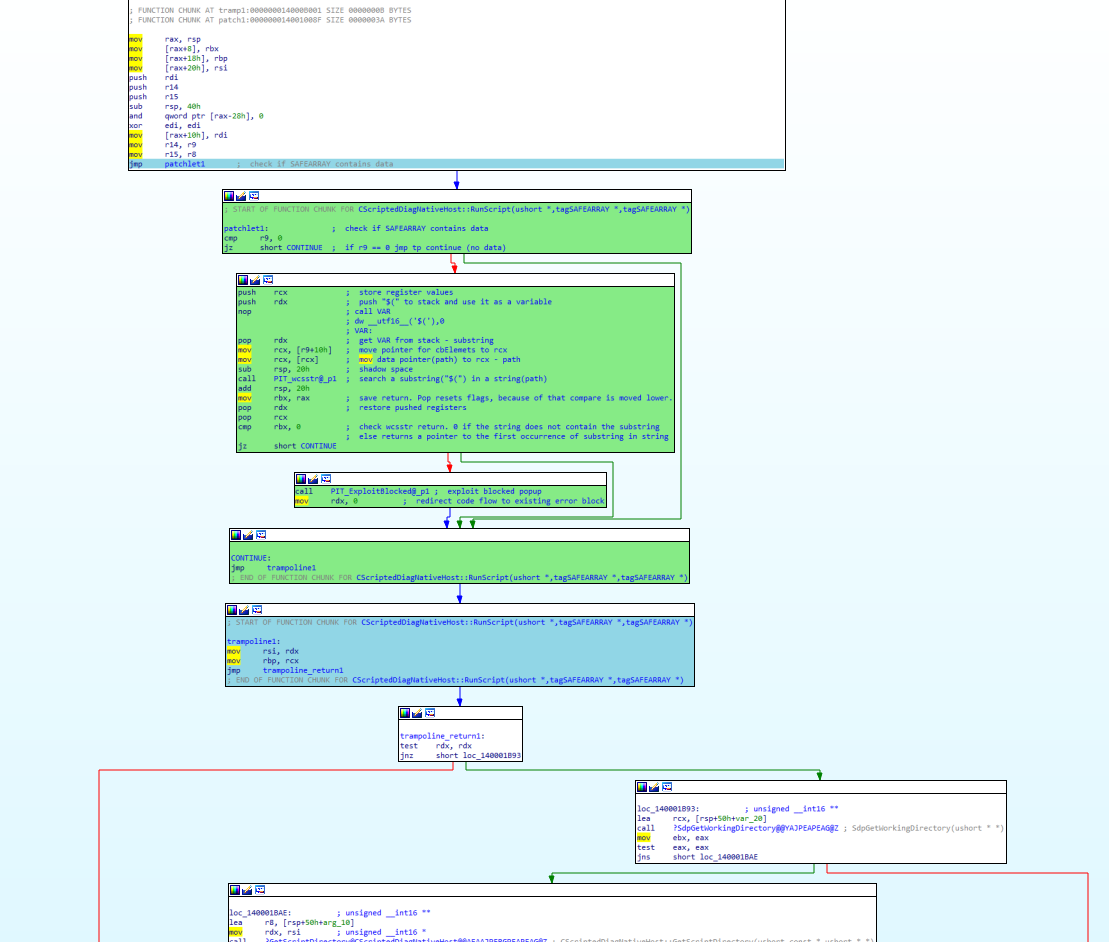Image resolution: width=1109 pixels, height=942 pixels.
Task: Select the 'mov rdx, 0' instruction
Action: coord(327,501)
